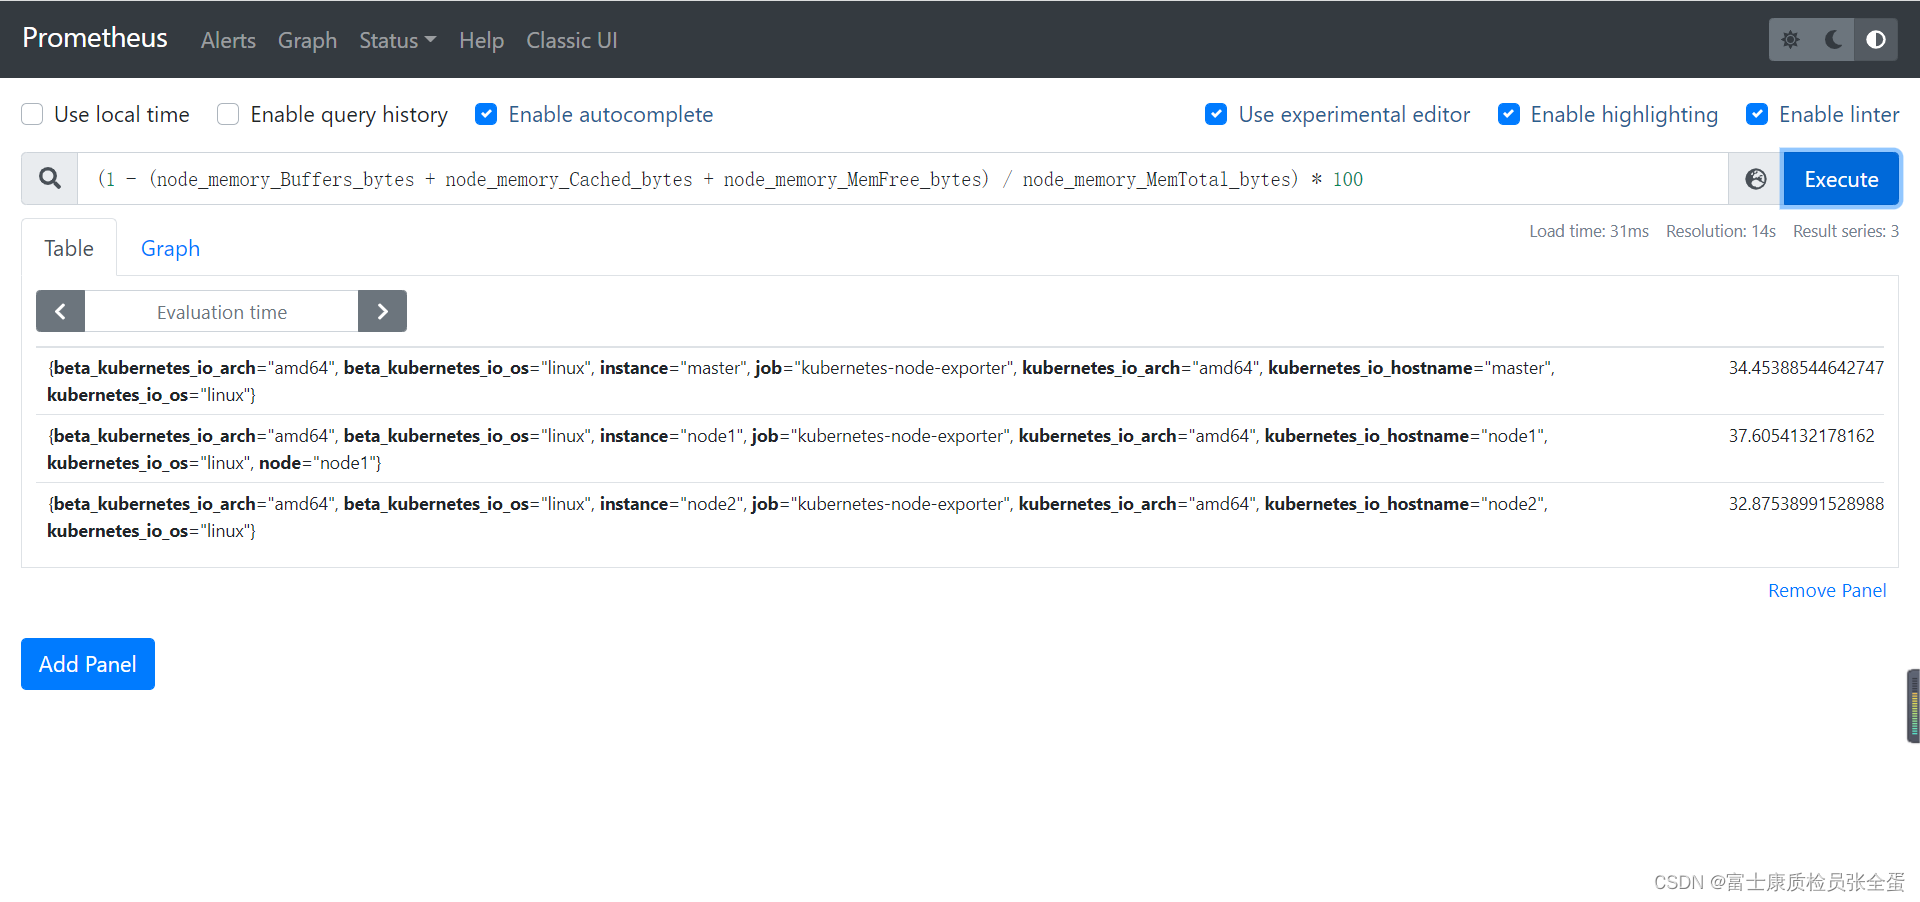
Task: Uncheck Use experimental editor
Action: 1216,114
